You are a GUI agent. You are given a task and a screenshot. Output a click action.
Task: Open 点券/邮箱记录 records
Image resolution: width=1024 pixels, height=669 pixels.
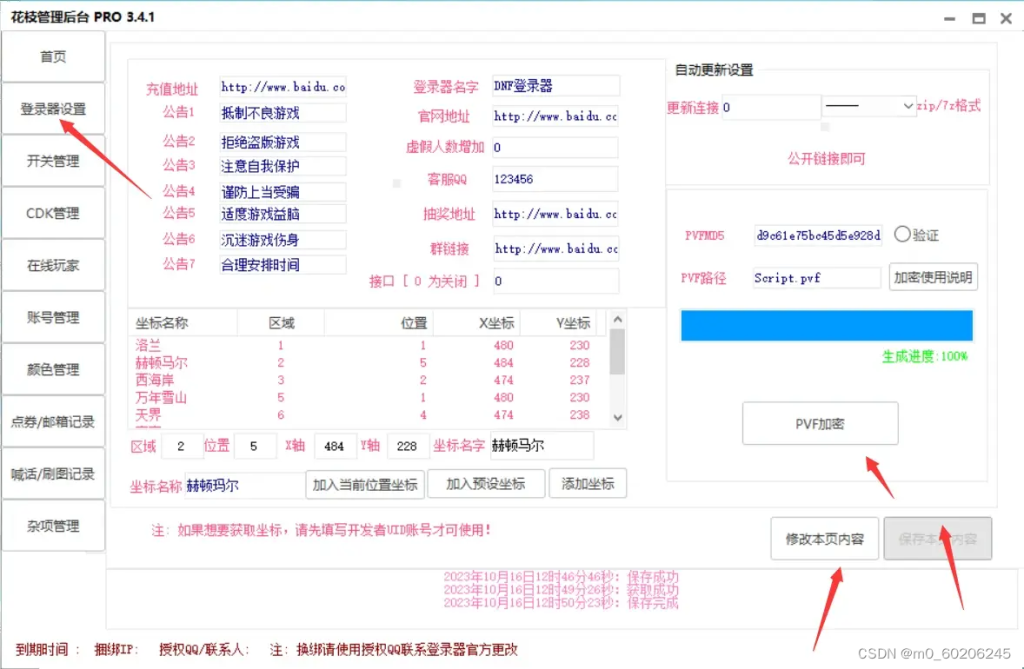pyautogui.click(x=51, y=421)
